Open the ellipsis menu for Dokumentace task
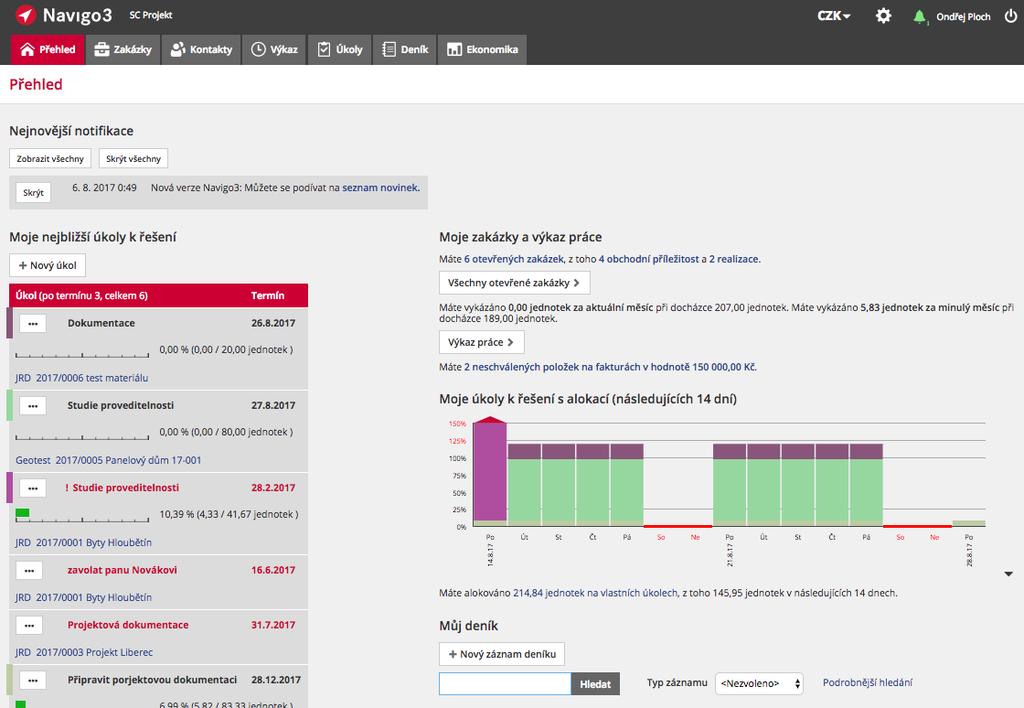The width and height of the screenshot is (1024, 708). click(33, 323)
